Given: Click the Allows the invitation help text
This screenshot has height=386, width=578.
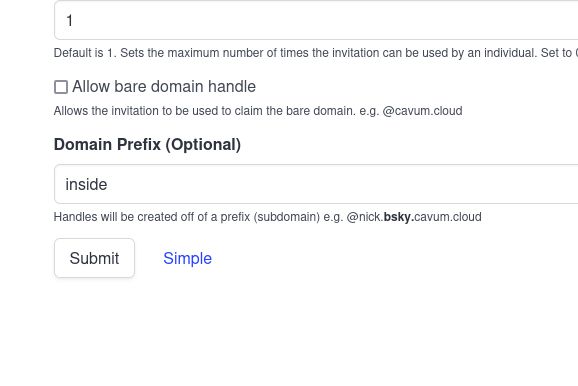Looking at the screenshot, I should [x=258, y=111].
